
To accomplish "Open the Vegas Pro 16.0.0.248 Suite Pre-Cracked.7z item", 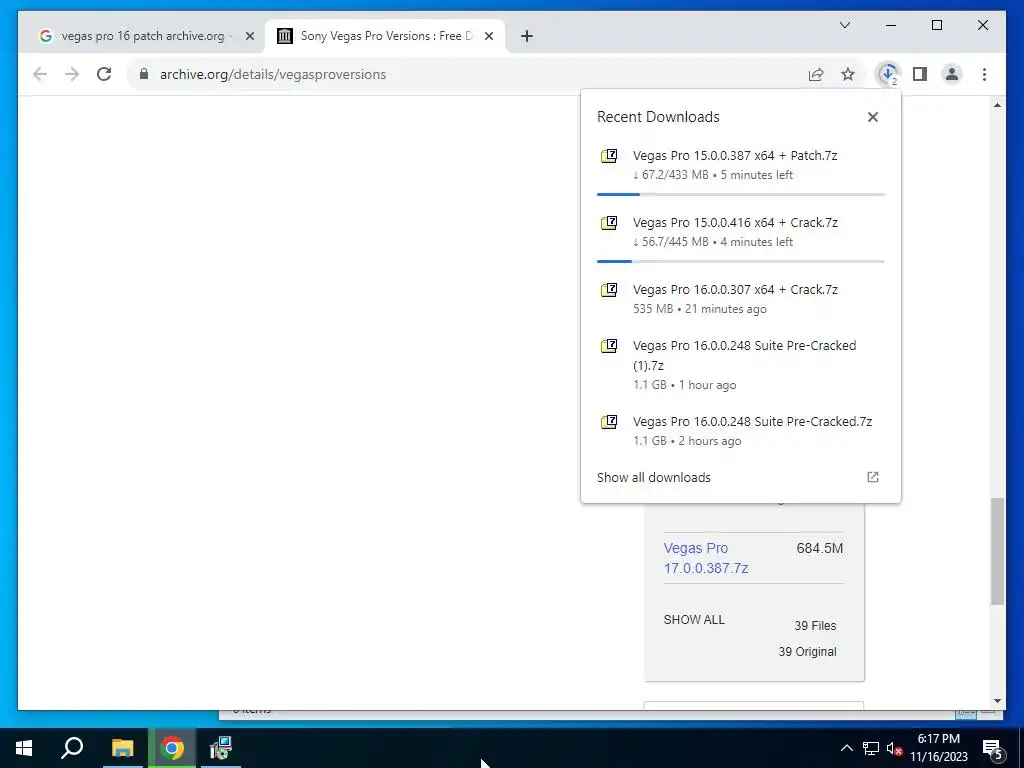I will point(741,430).
